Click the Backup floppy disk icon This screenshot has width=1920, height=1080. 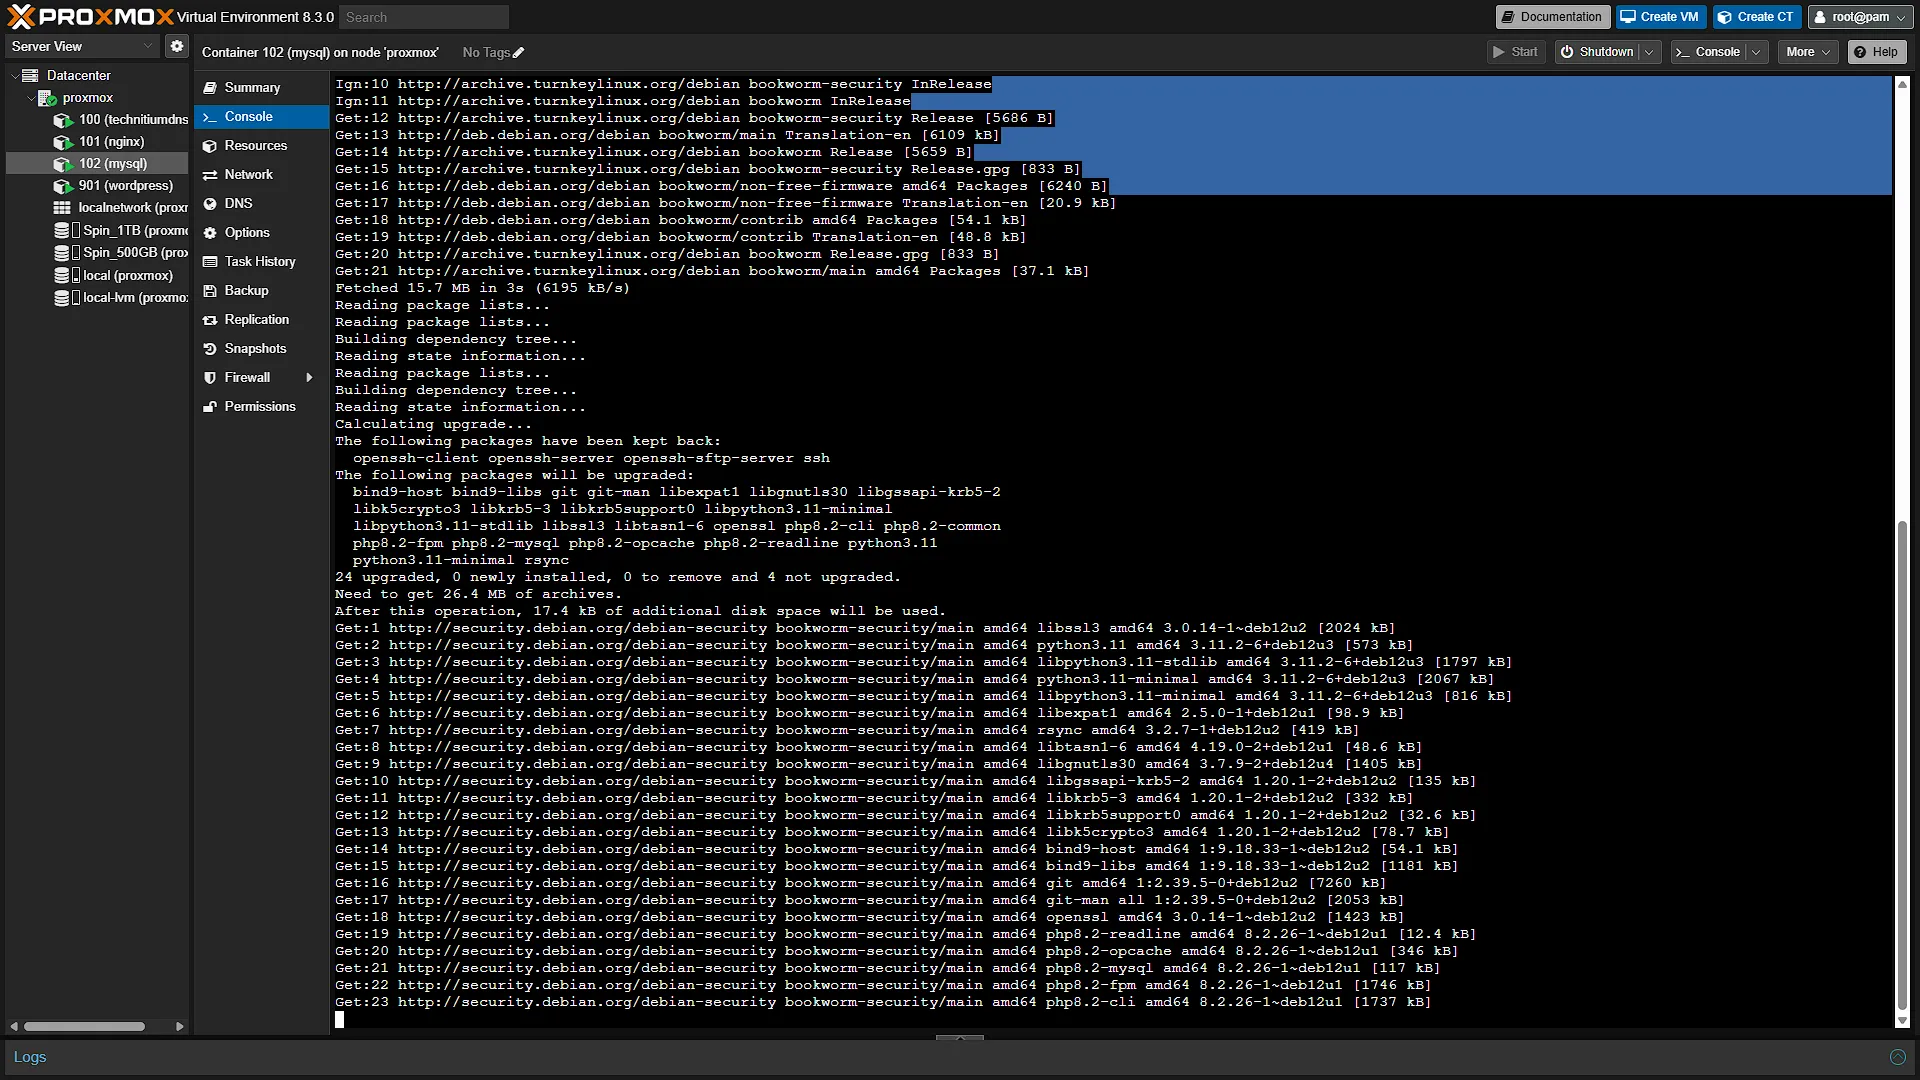pos(210,291)
